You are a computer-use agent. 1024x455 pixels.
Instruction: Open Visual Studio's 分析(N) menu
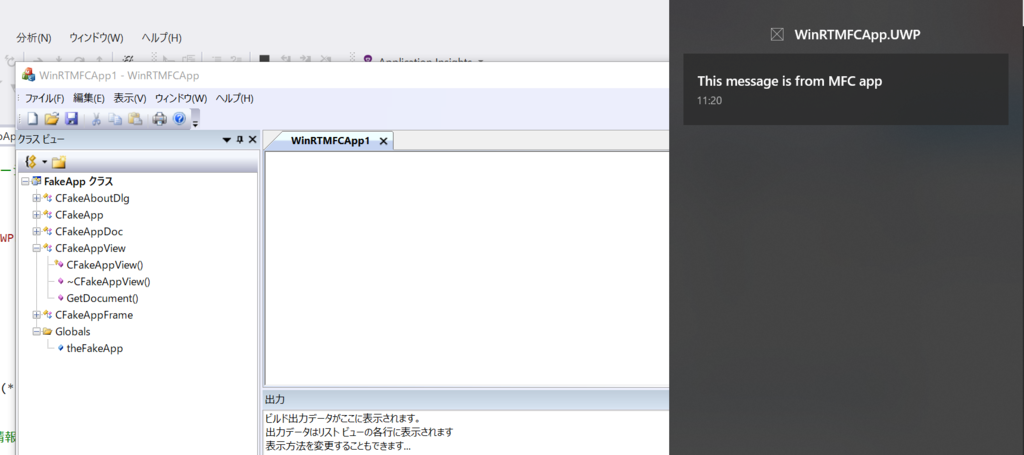tap(34, 37)
